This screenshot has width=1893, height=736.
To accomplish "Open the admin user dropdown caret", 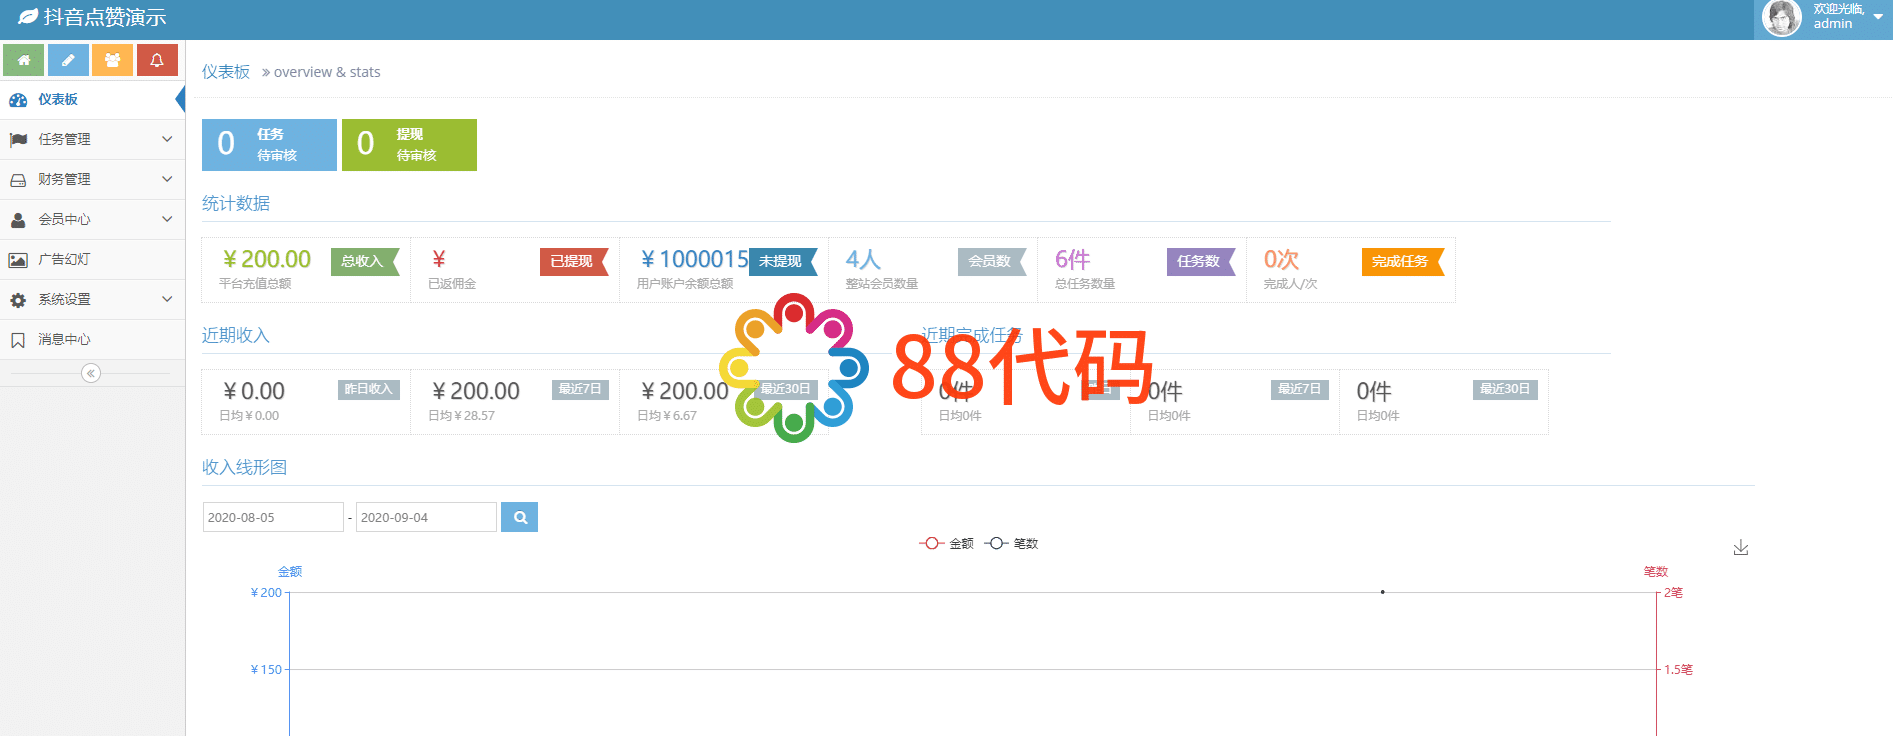I will (x=1878, y=17).
